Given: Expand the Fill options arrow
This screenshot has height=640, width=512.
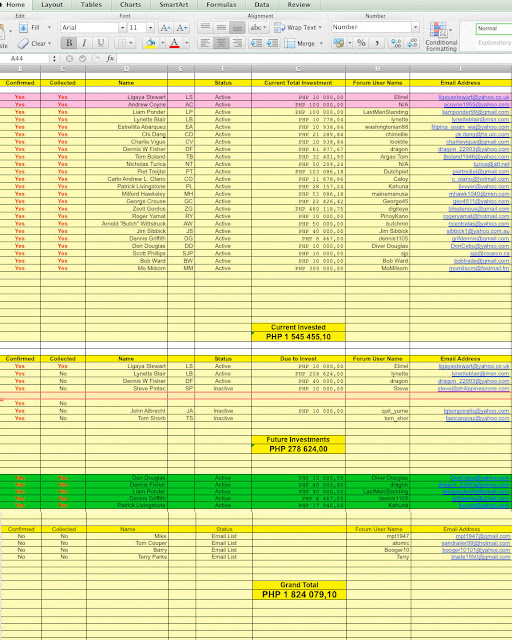Looking at the screenshot, I should click(49, 27).
